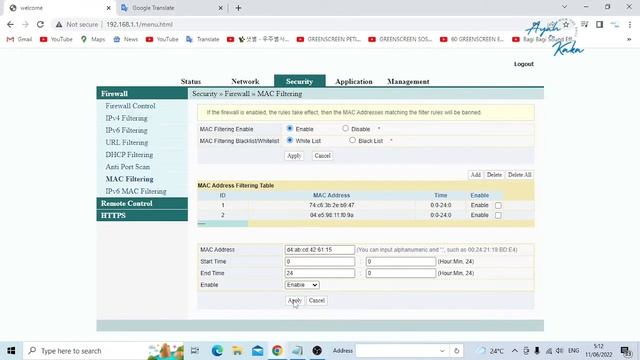Image resolution: width=640 pixels, height=360 pixels.
Task: Open Windows Start menu
Action: pyautogui.click(x=11, y=351)
